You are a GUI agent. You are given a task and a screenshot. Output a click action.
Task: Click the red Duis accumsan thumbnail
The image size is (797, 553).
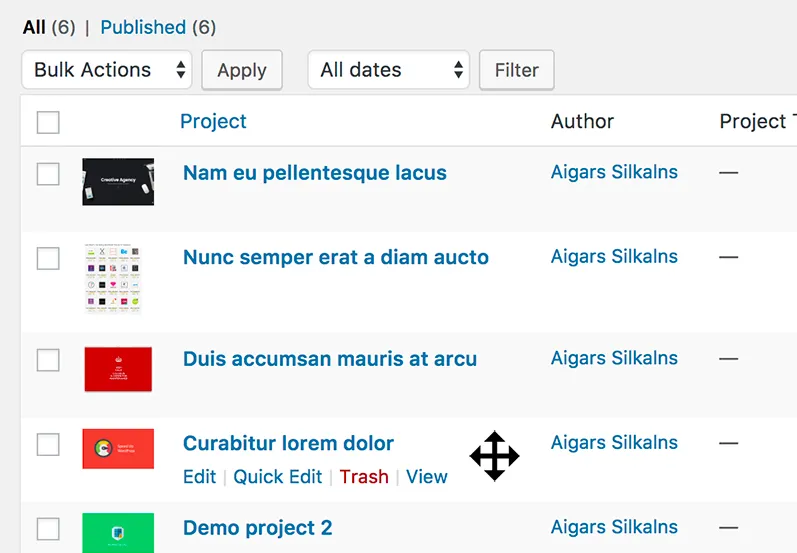(118, 369)
